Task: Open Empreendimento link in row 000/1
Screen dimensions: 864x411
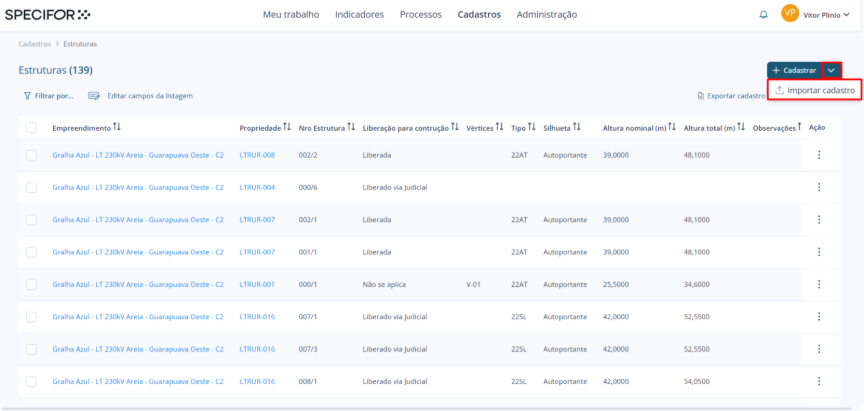Action: tap(138, 284)
